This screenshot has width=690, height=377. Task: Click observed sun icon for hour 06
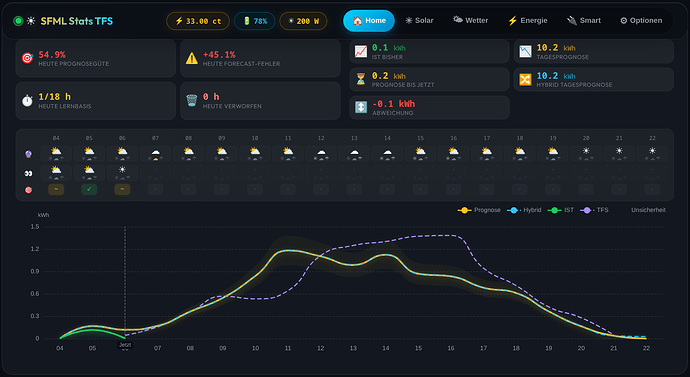[122, 170]
